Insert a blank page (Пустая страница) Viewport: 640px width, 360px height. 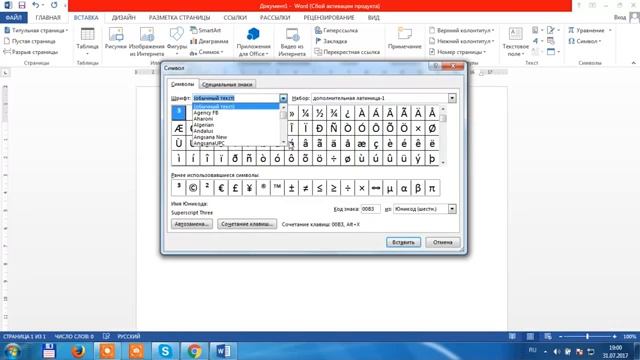[x=29, y=41]
